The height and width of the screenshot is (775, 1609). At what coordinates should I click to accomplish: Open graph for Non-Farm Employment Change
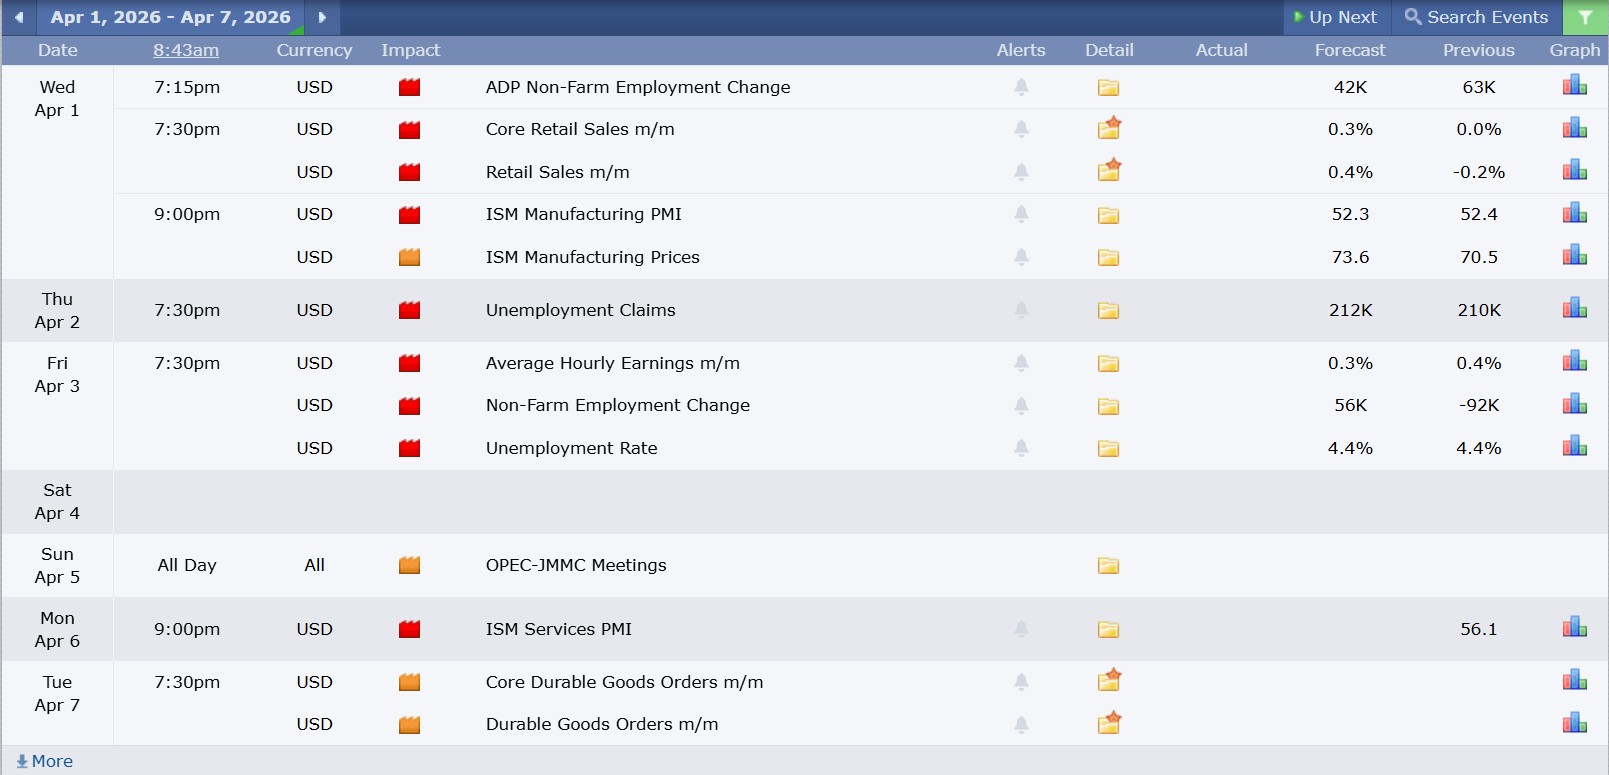click(1575, 404)
